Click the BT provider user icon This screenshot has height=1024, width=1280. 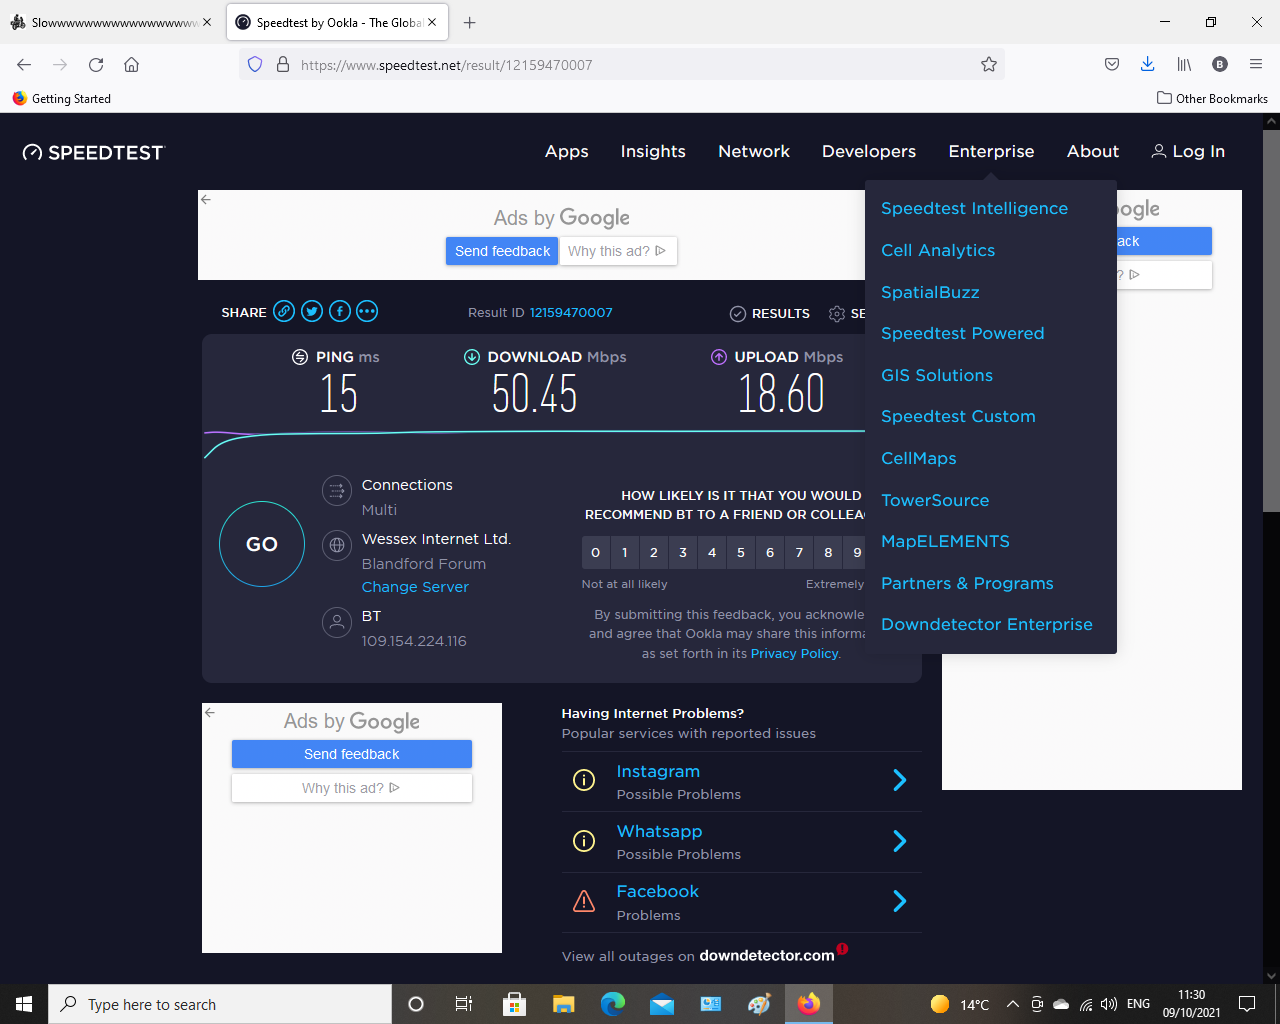pos(337,622)
